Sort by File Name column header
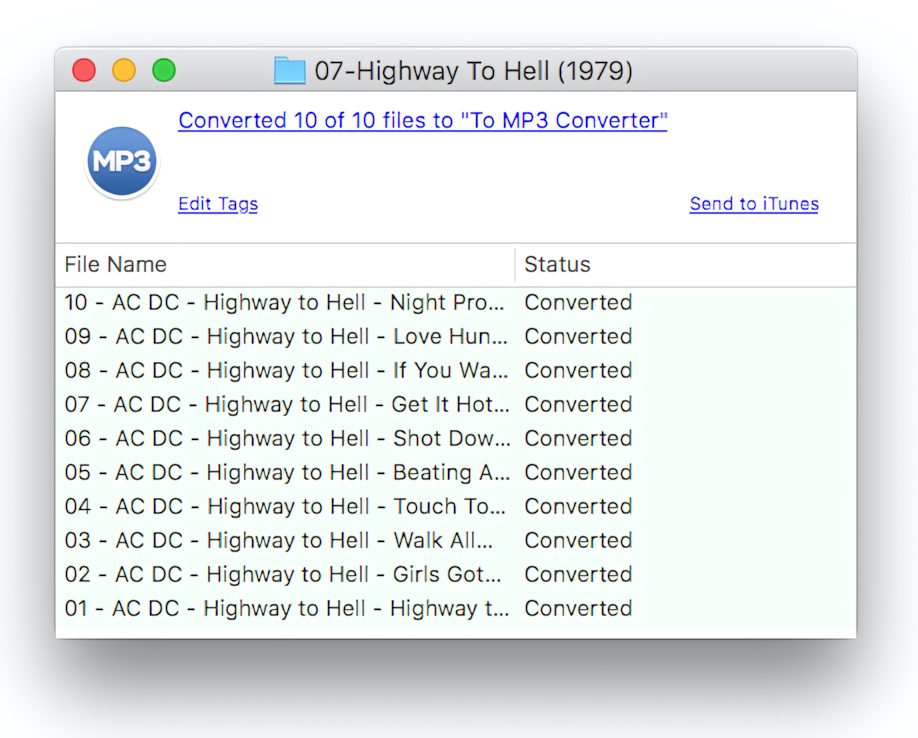The height and width of the screenshot is (738, 918). tap(285, 265)
